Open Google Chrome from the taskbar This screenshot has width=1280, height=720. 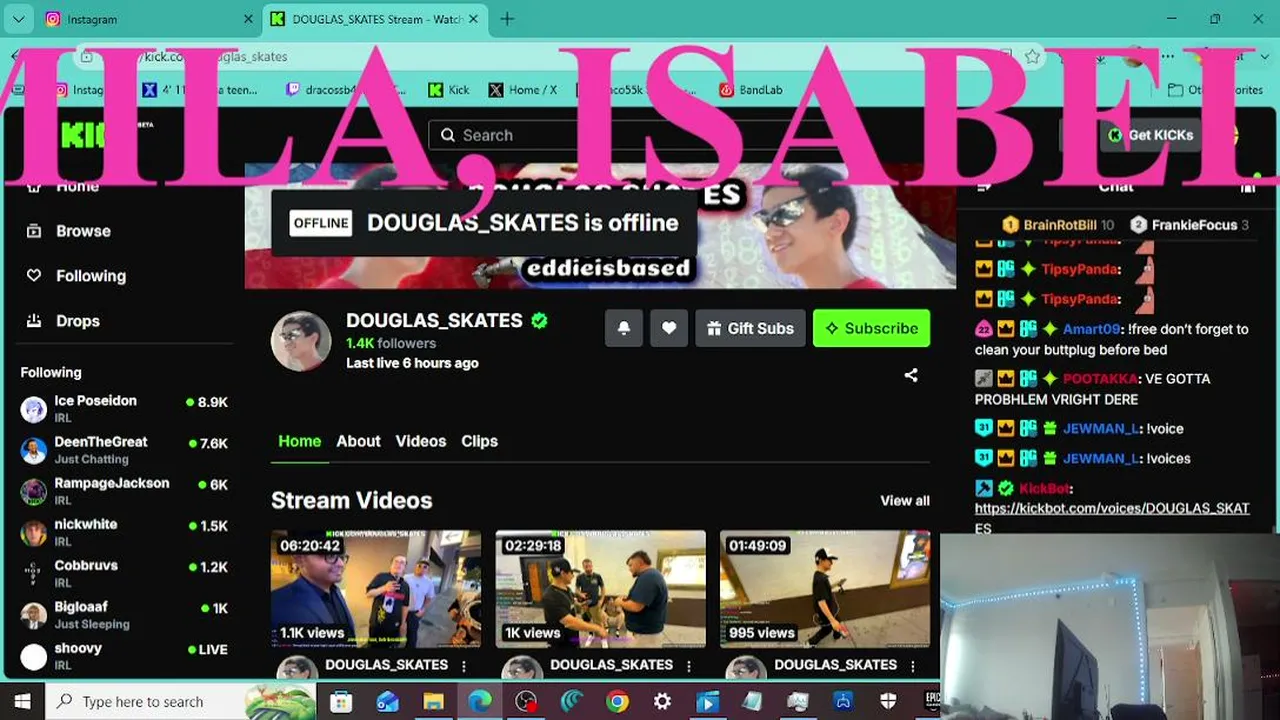[617, 702]
